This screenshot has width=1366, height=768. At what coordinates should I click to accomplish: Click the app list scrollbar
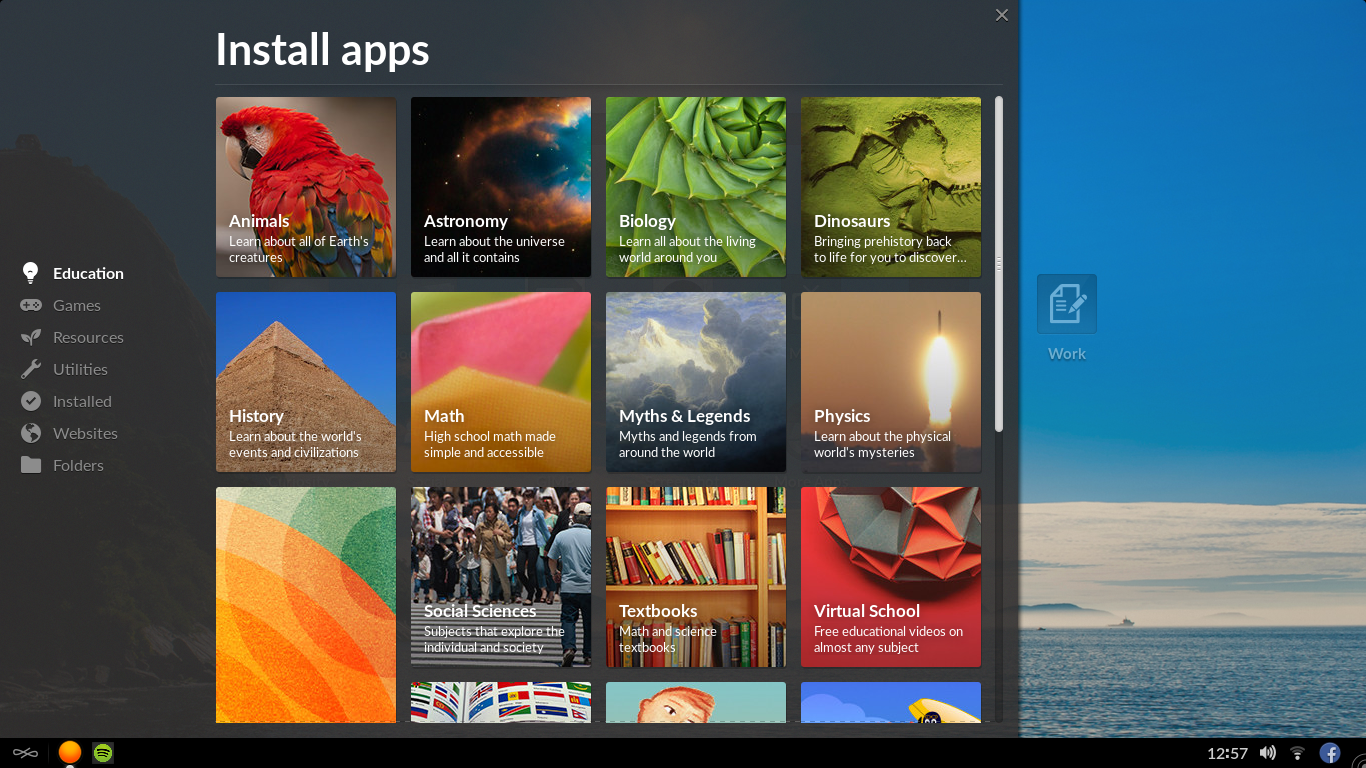tap(999, 264)
